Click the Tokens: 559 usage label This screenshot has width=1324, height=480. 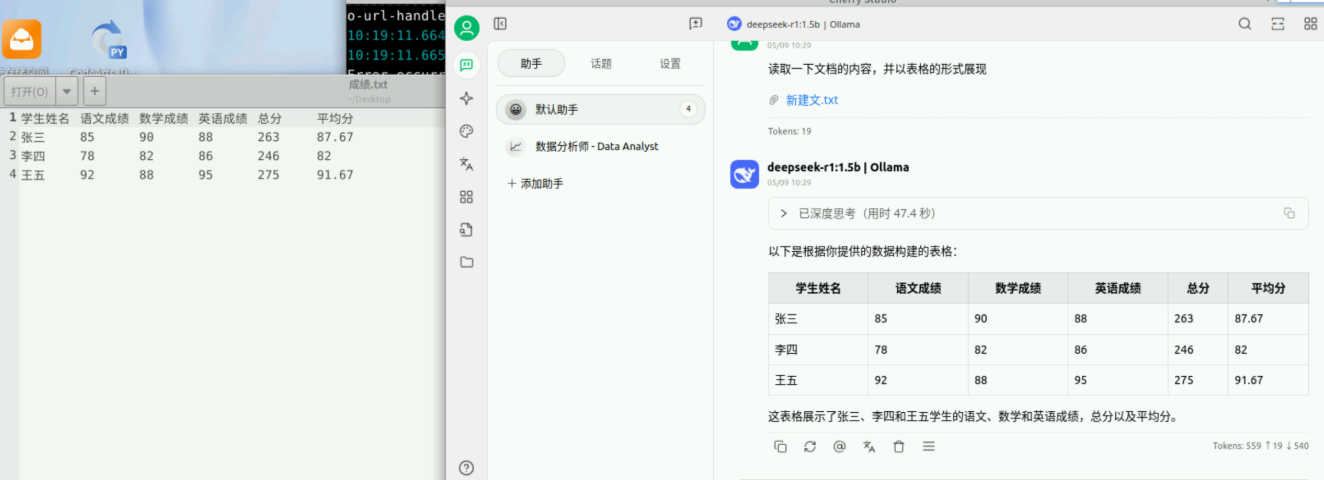pos(1260,446)
